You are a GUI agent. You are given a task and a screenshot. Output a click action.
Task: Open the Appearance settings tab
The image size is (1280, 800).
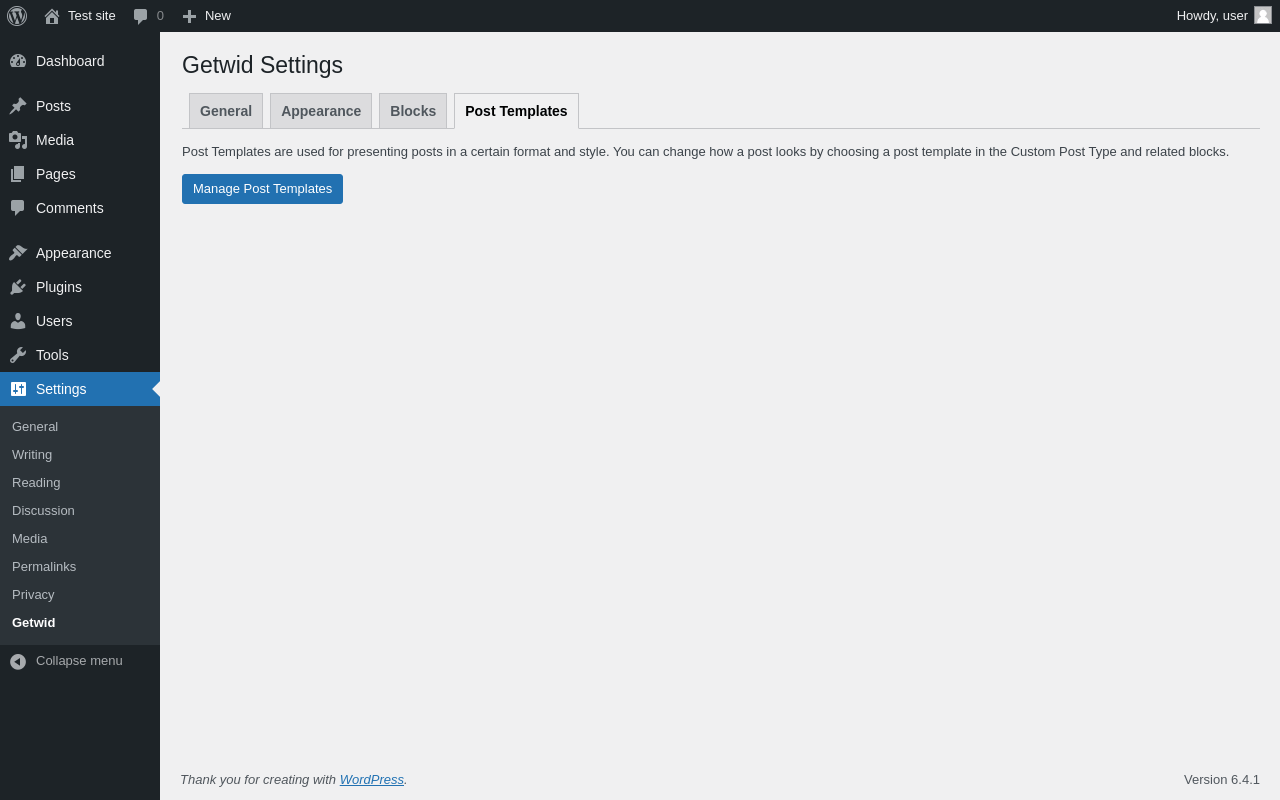321,111
